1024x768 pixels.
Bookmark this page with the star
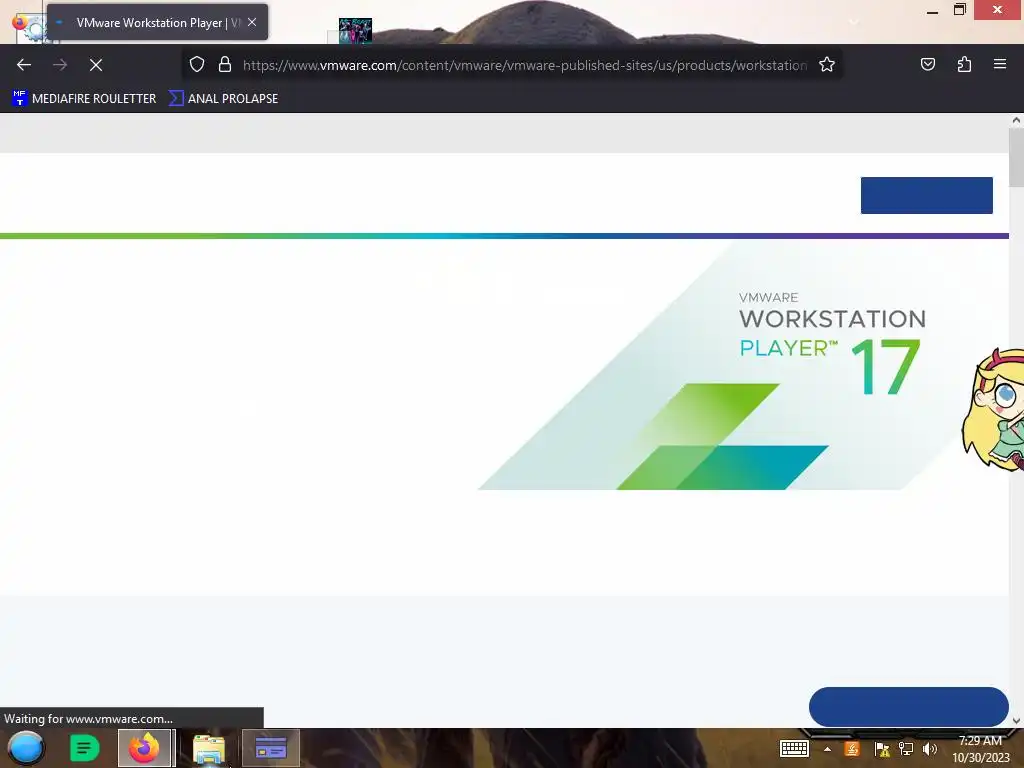[x=827, y=65]
